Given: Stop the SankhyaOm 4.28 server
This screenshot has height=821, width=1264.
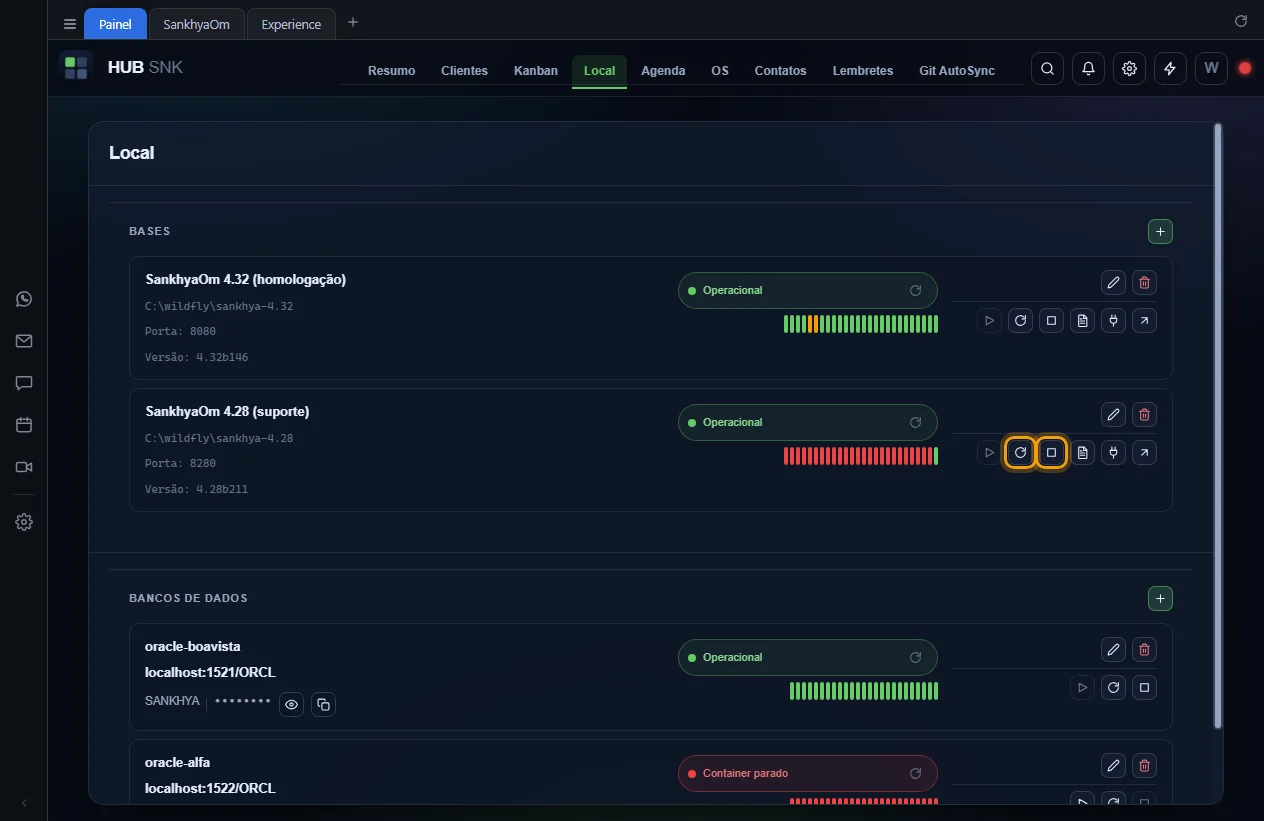Looking at the screenshot, I should pos(1051,453).
